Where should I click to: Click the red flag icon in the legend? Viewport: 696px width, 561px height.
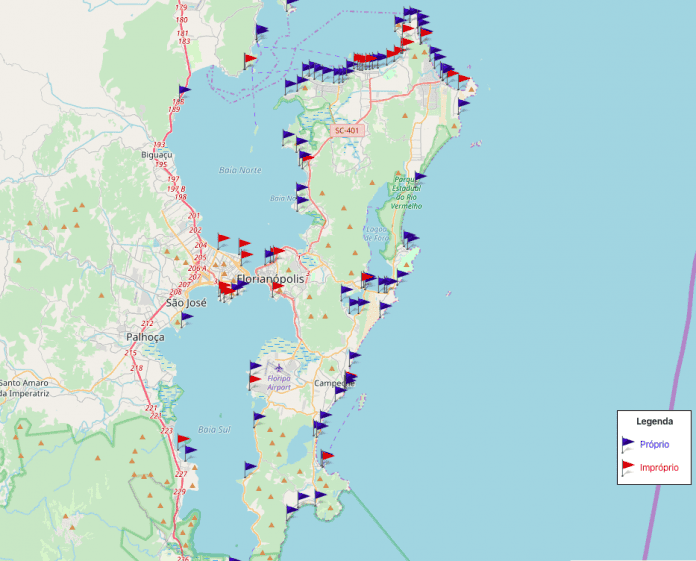point(628,467)
